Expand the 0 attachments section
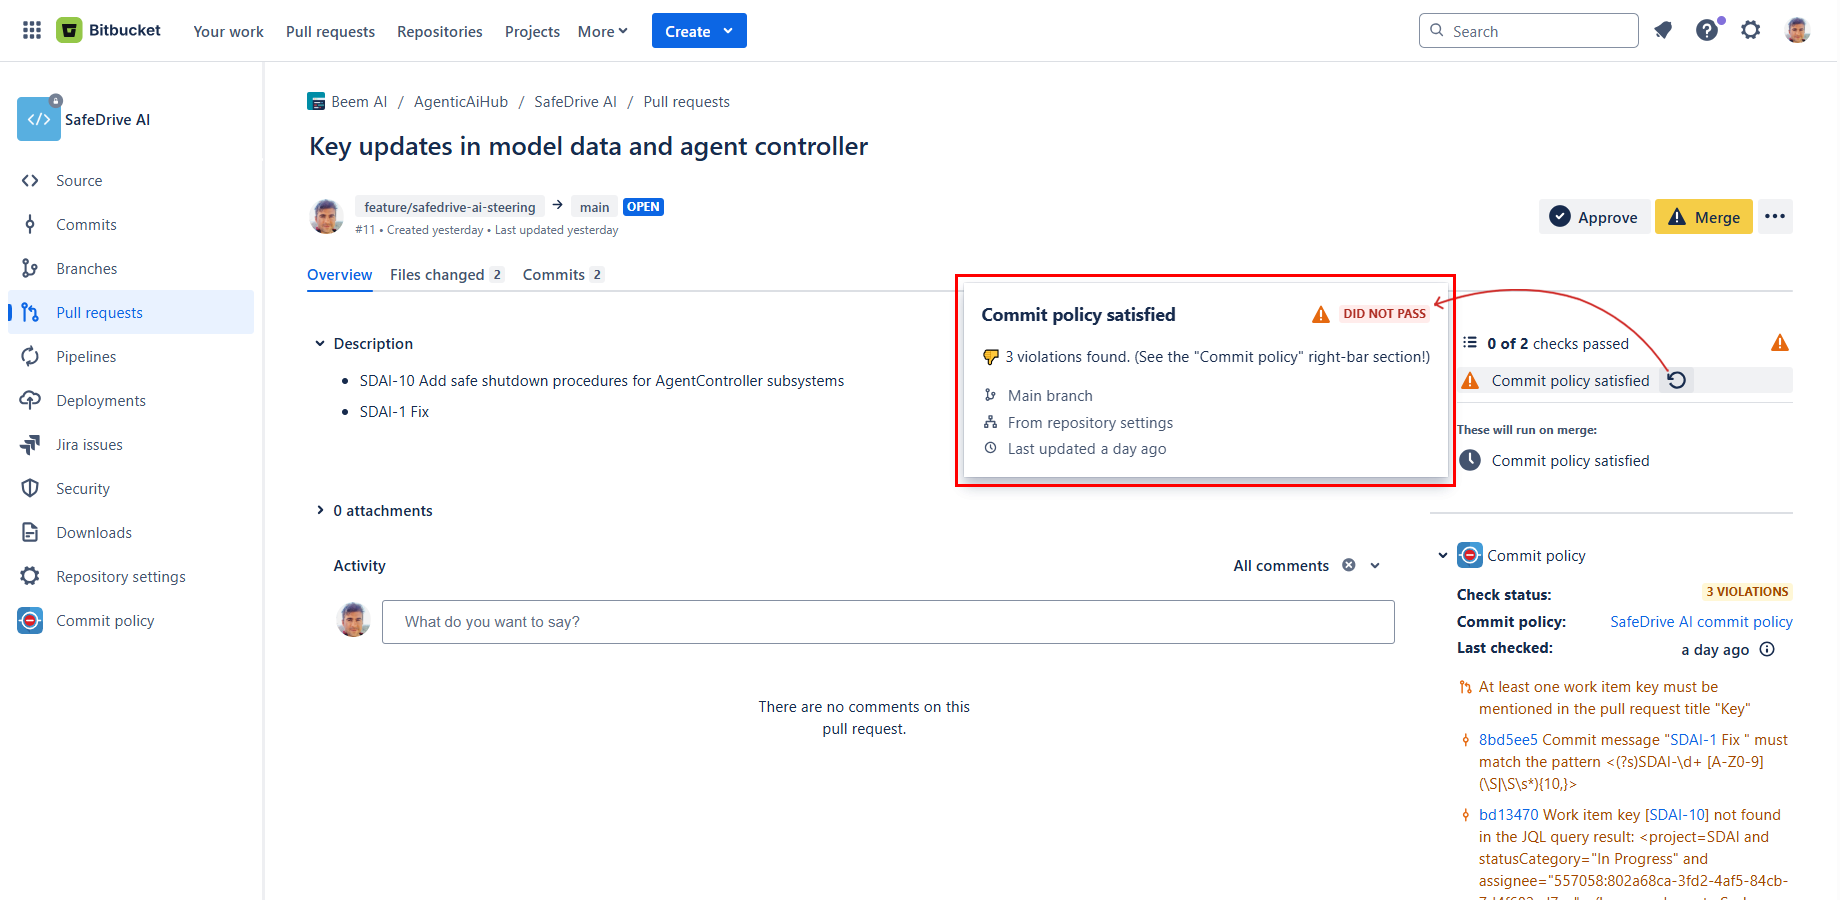This screenshot has width=1840, height=900. click(x=319, y=510)
